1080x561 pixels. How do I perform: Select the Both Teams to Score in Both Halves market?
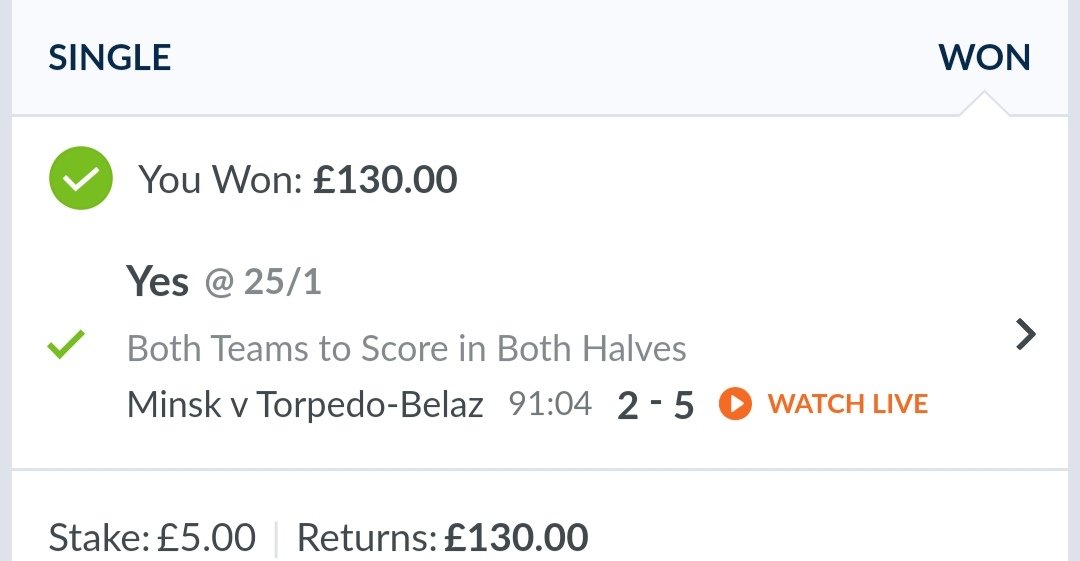[406, 348]
